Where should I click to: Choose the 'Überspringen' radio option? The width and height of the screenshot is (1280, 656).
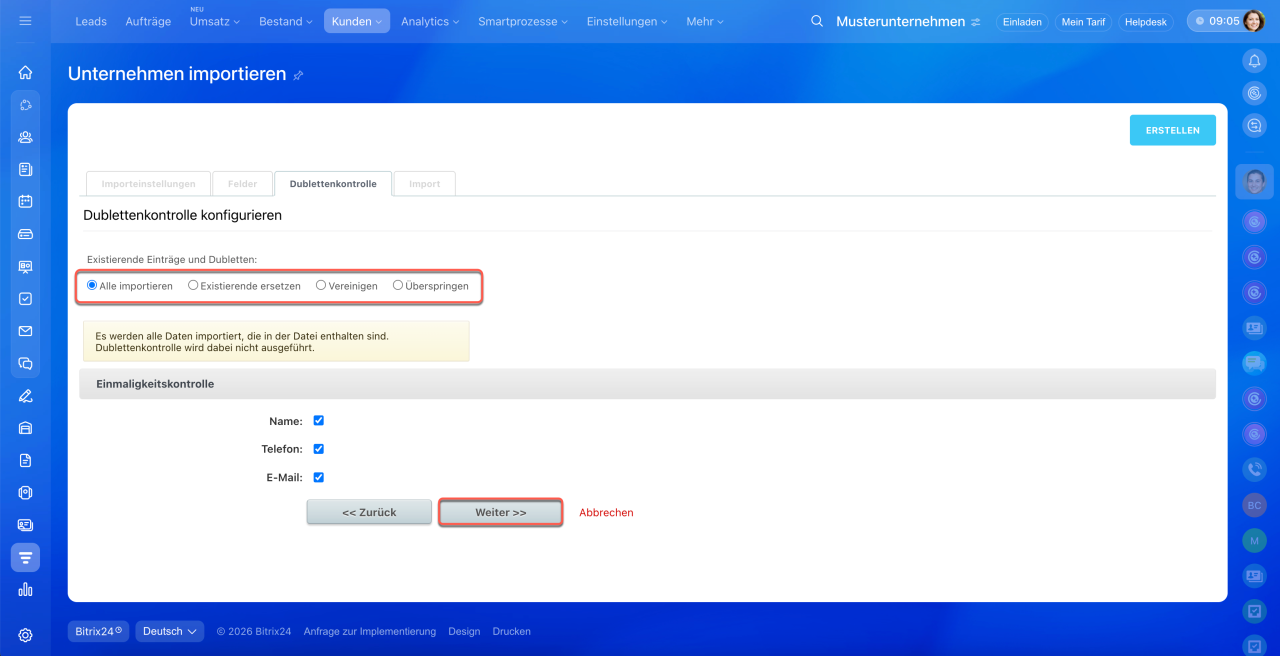[398, 285]
